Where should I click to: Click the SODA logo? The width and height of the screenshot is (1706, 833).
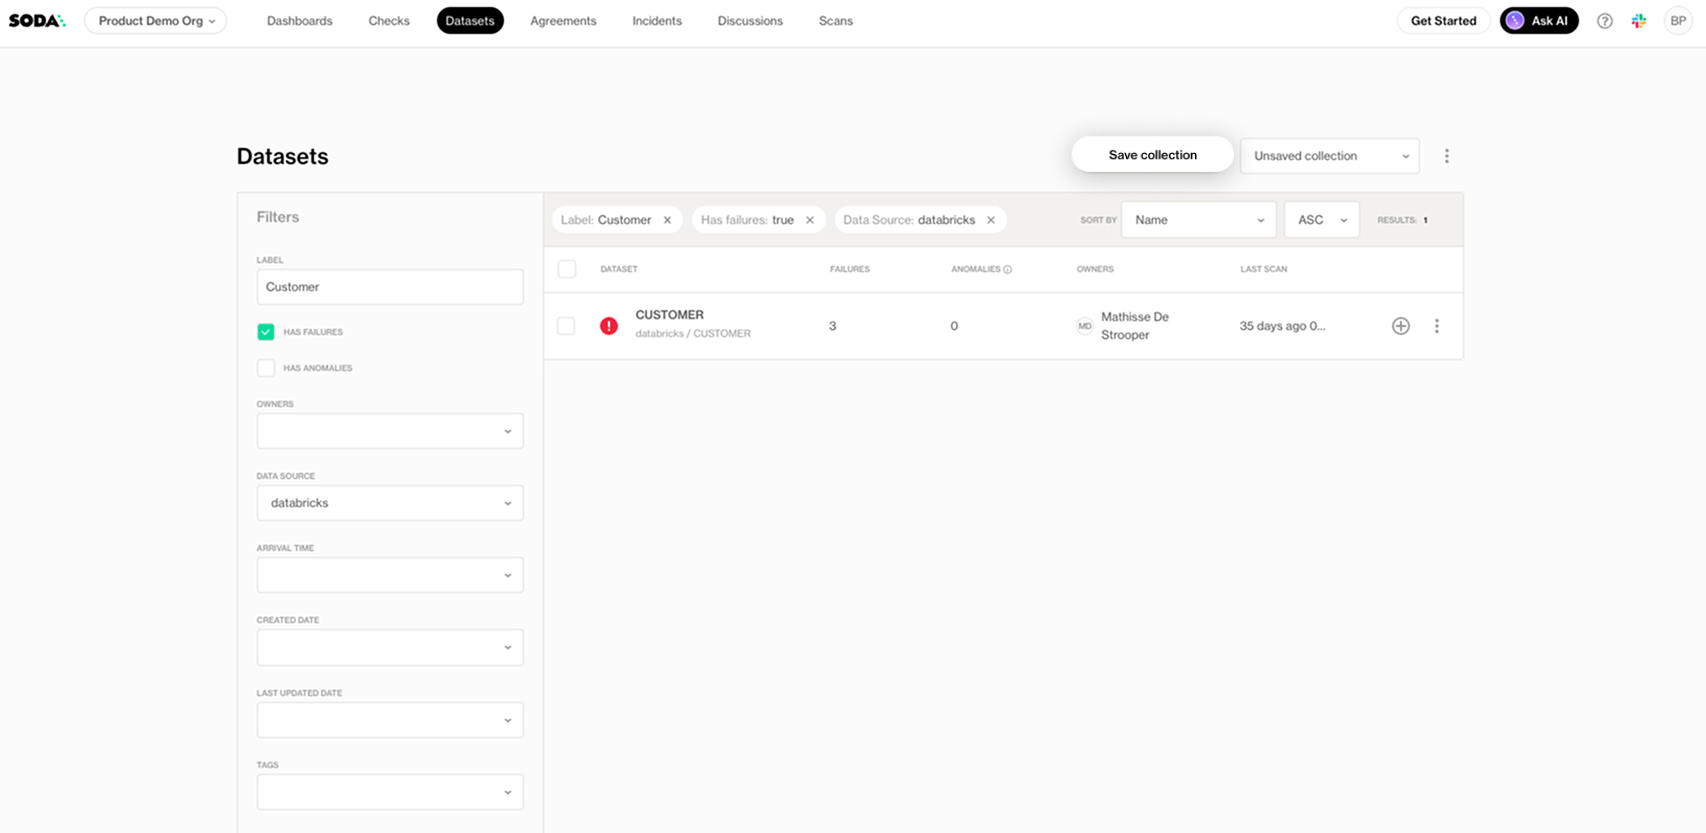click(37, 21)
